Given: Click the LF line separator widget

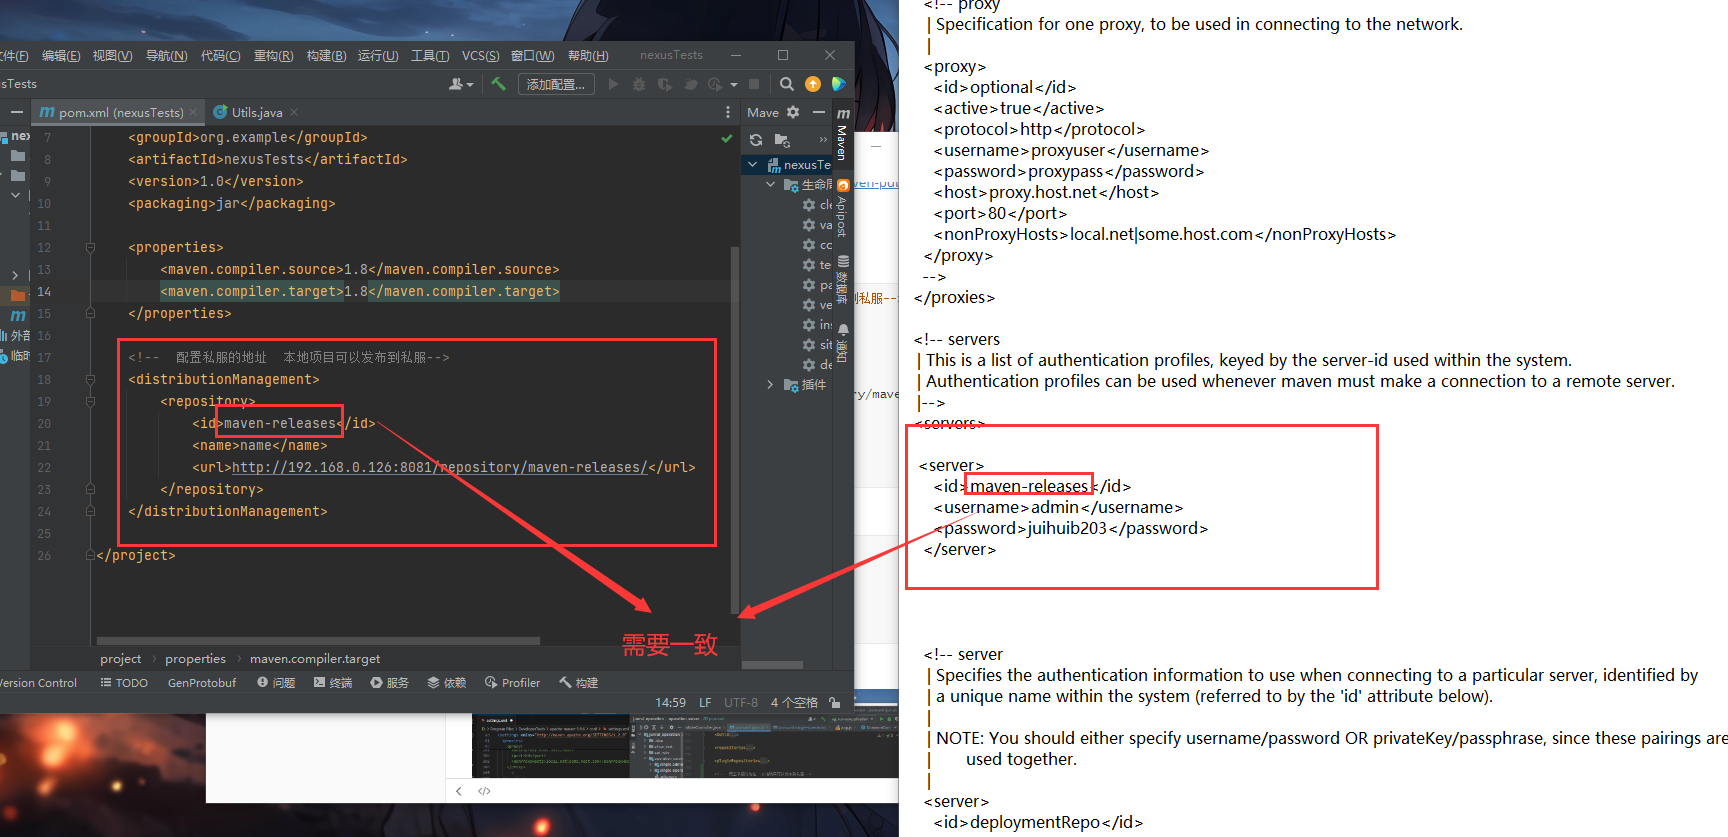Looking at the screenshot, I should tap(705, 703).
